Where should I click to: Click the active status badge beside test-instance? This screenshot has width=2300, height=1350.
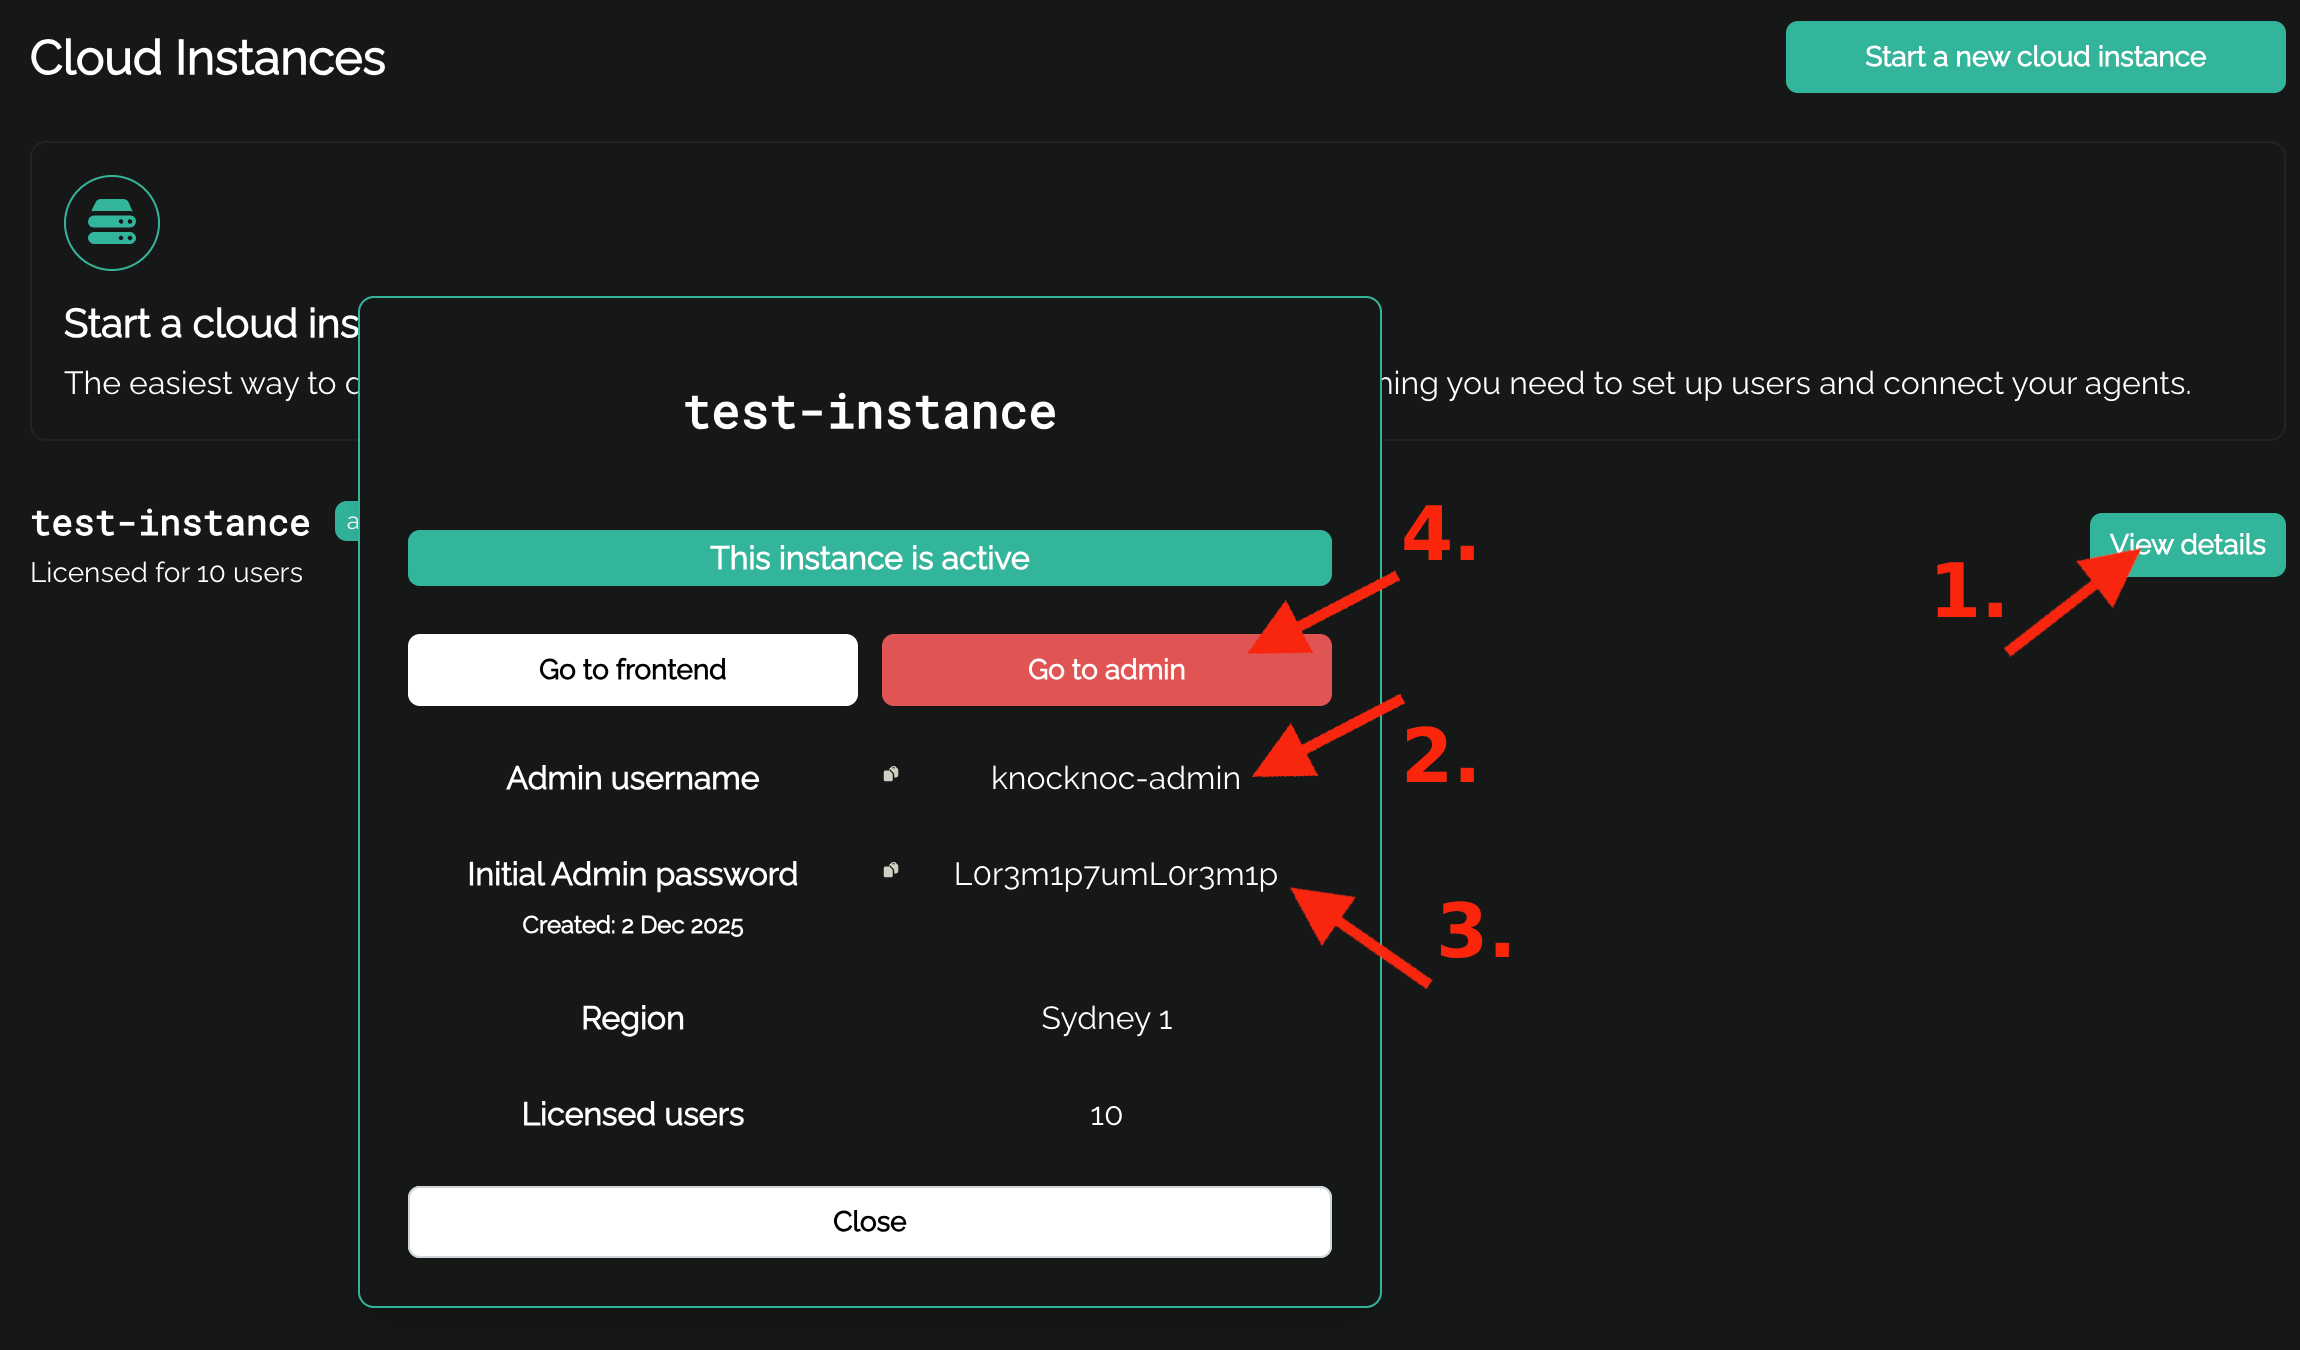[x=352, y=521]
